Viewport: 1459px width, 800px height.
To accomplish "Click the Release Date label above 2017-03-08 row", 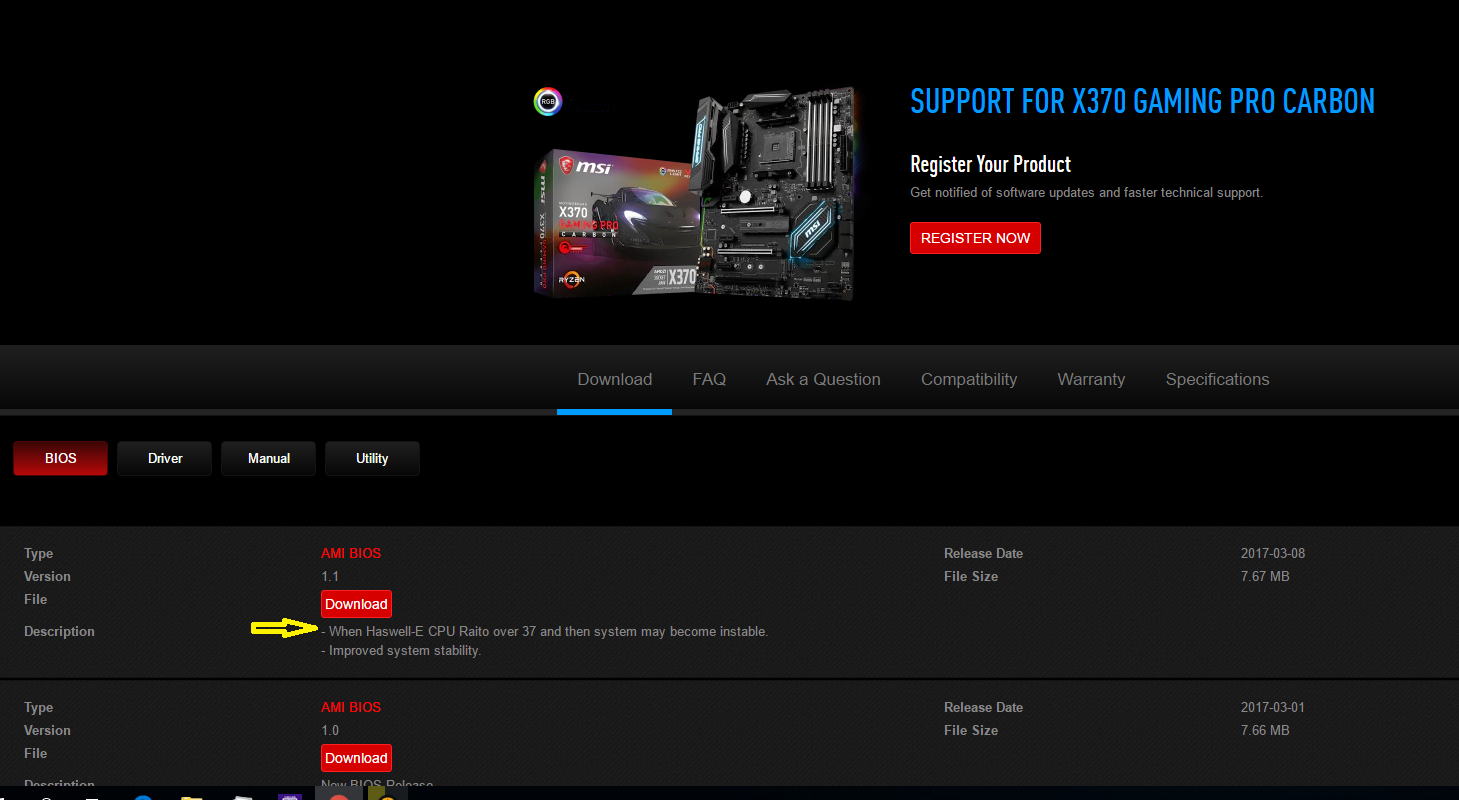I will 983,553.
